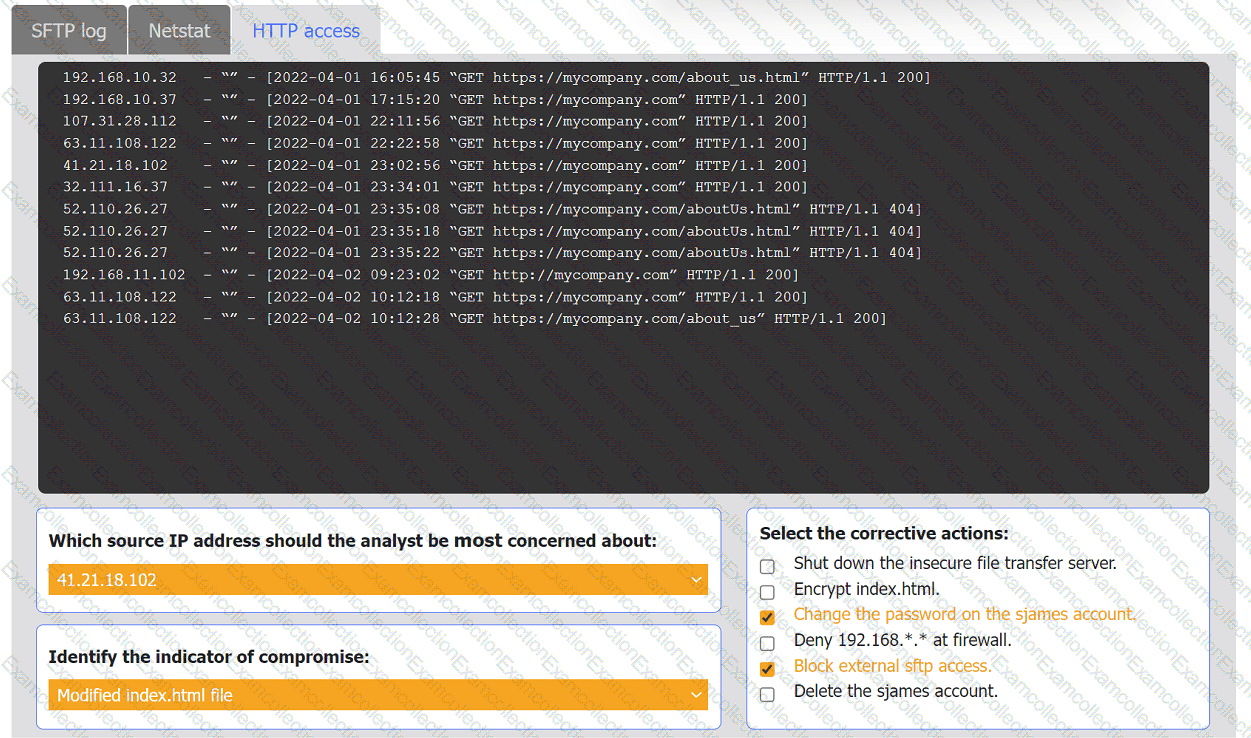Switch to the SFTP log tab
Image resolution: width=1251 pixels, height=738 pixels.
pos(68,31)
